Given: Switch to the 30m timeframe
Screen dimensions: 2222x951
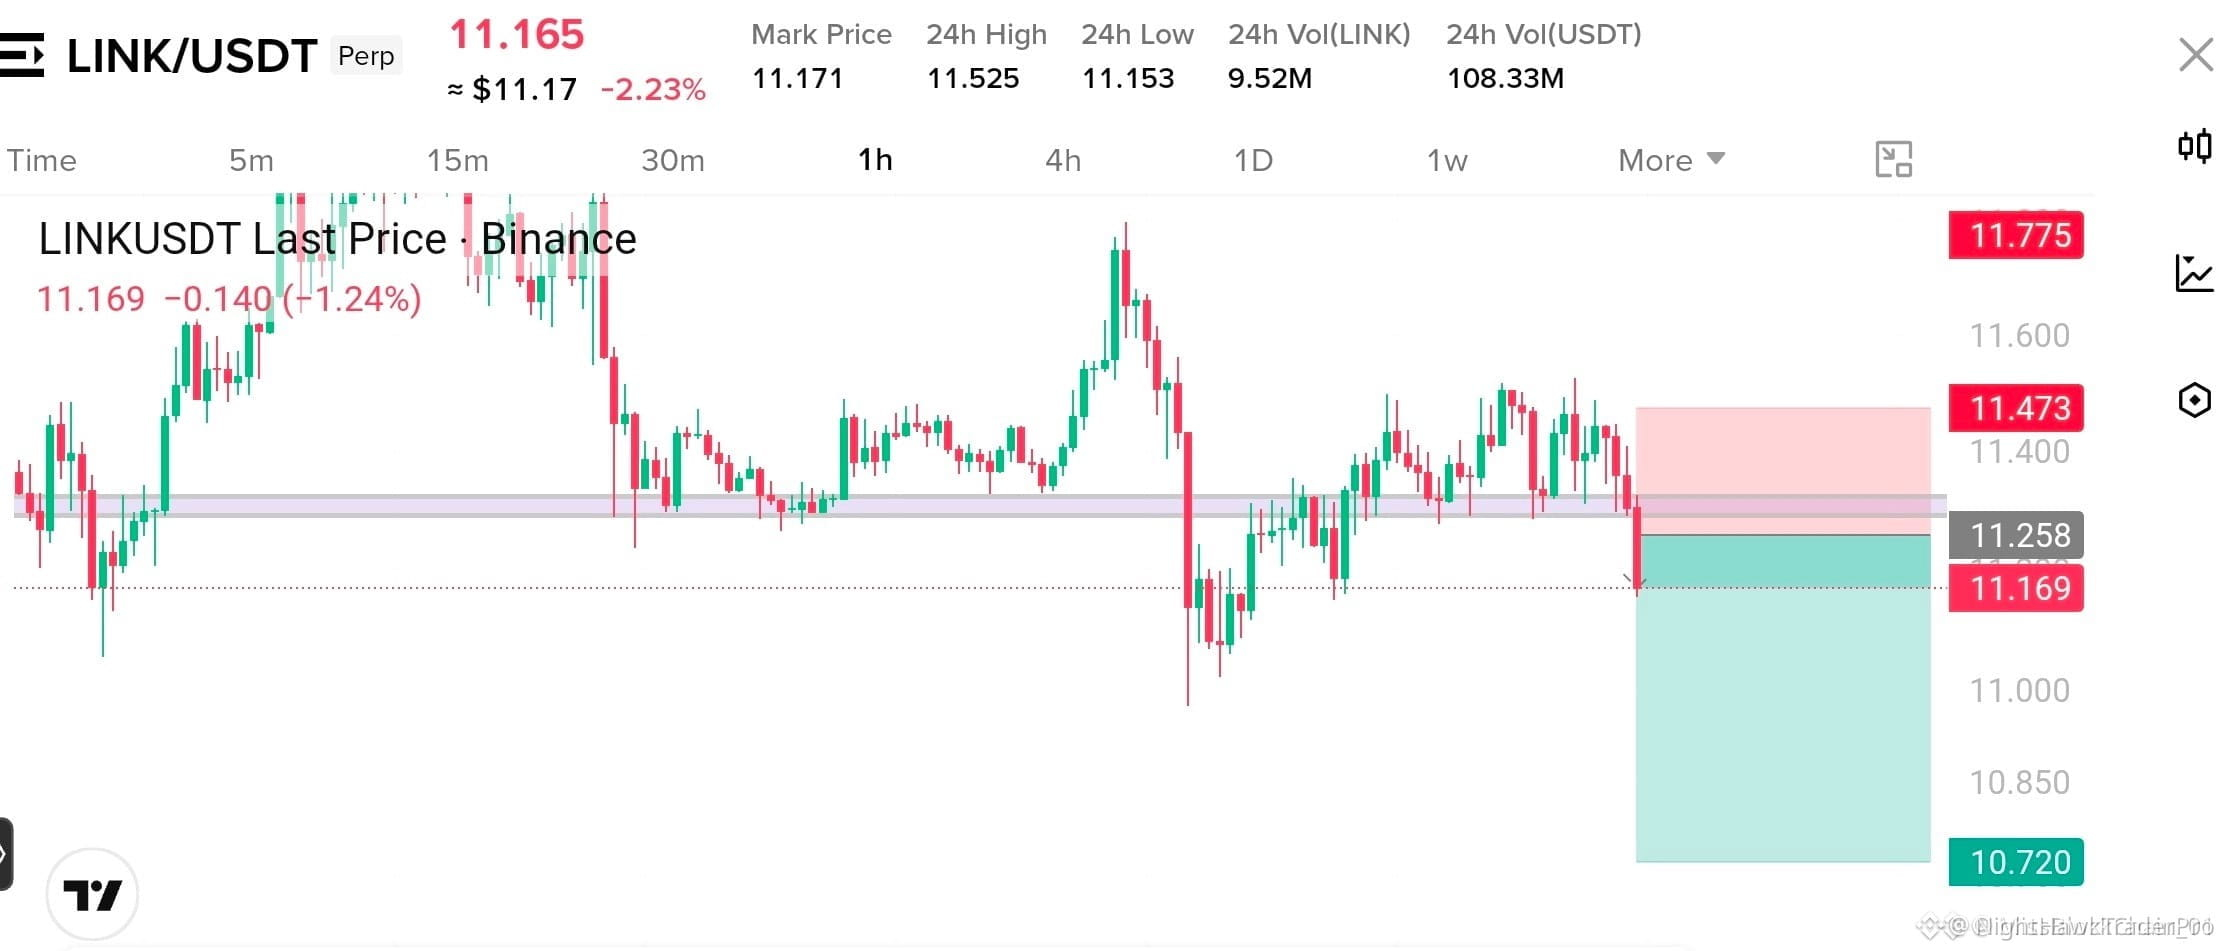Looking at the screenshot, I should click(672, 160).
